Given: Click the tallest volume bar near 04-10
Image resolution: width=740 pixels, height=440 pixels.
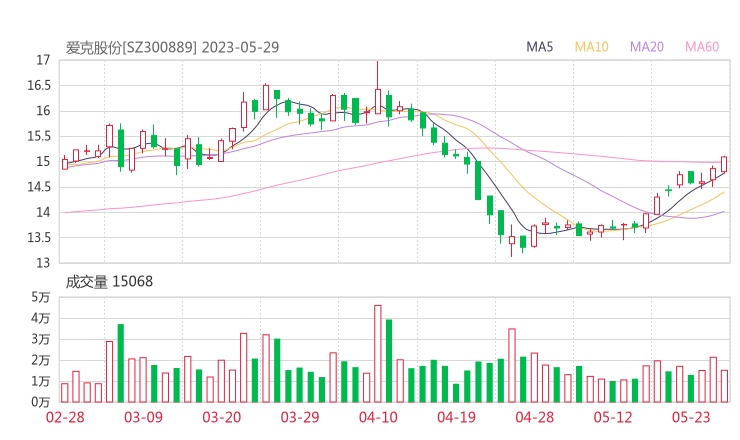Looking at the screenshot, I should click(378, 354).
